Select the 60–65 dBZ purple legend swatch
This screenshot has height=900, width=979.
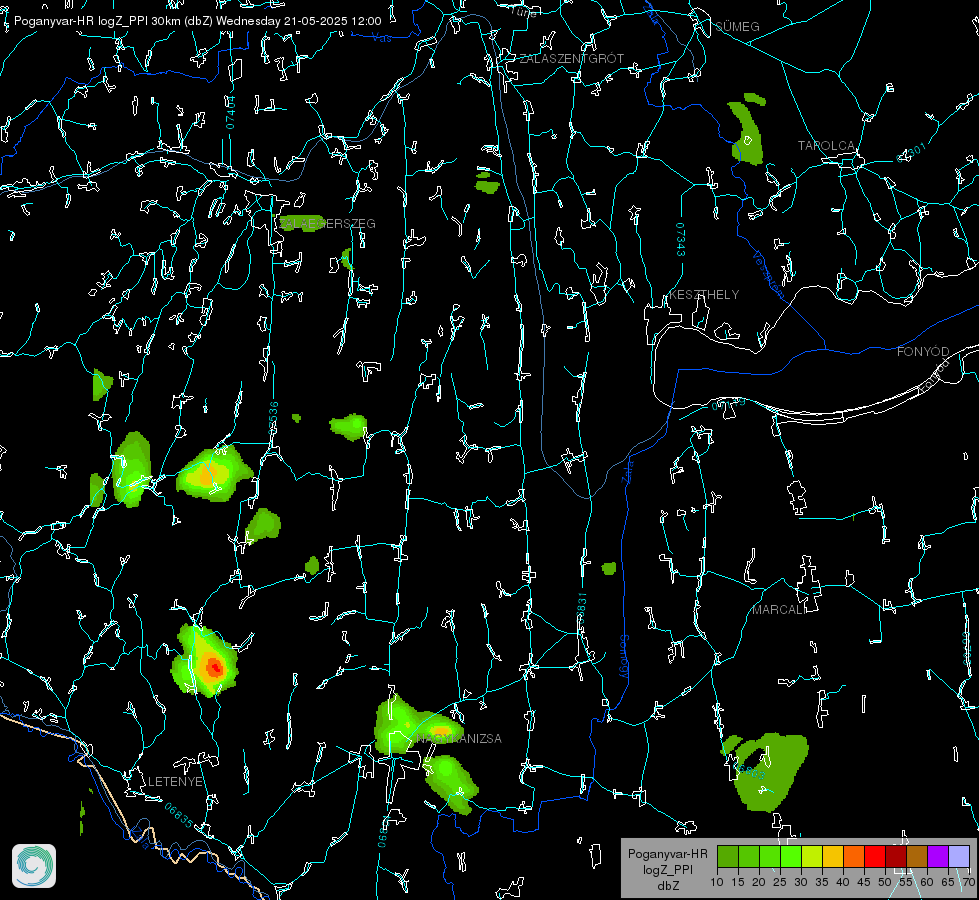[x=938, y=857]
